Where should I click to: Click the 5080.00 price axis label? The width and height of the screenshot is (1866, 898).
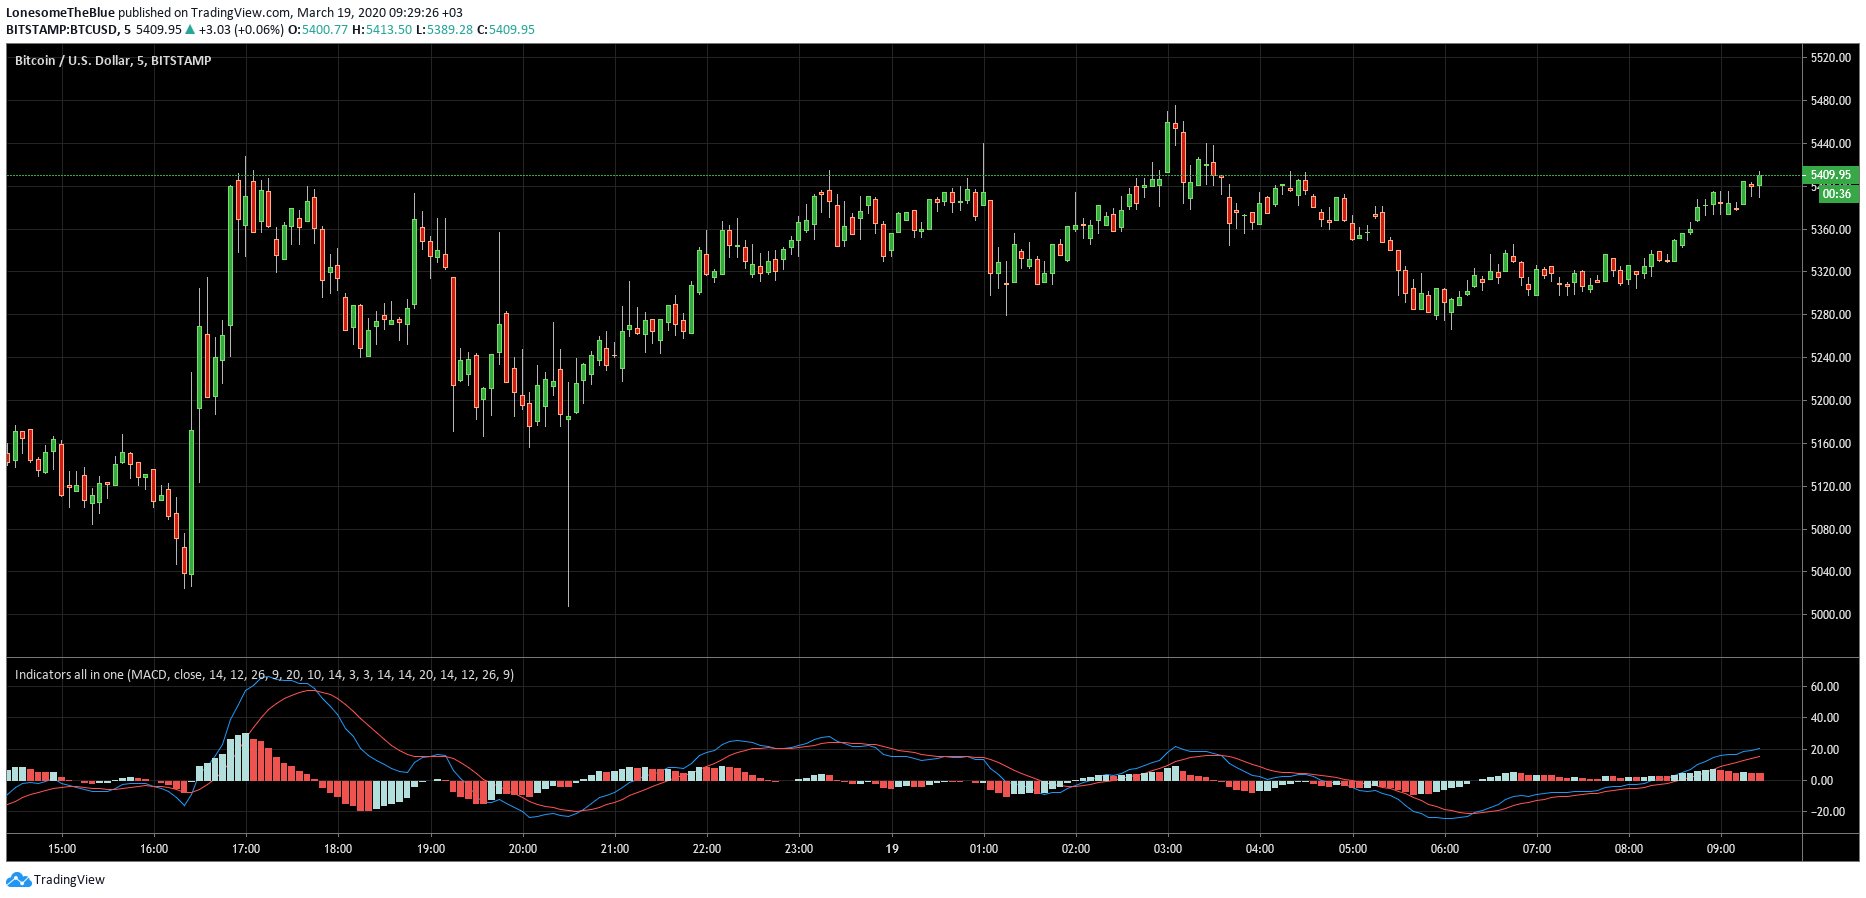pyautogui.click(x=1831, y=530)
